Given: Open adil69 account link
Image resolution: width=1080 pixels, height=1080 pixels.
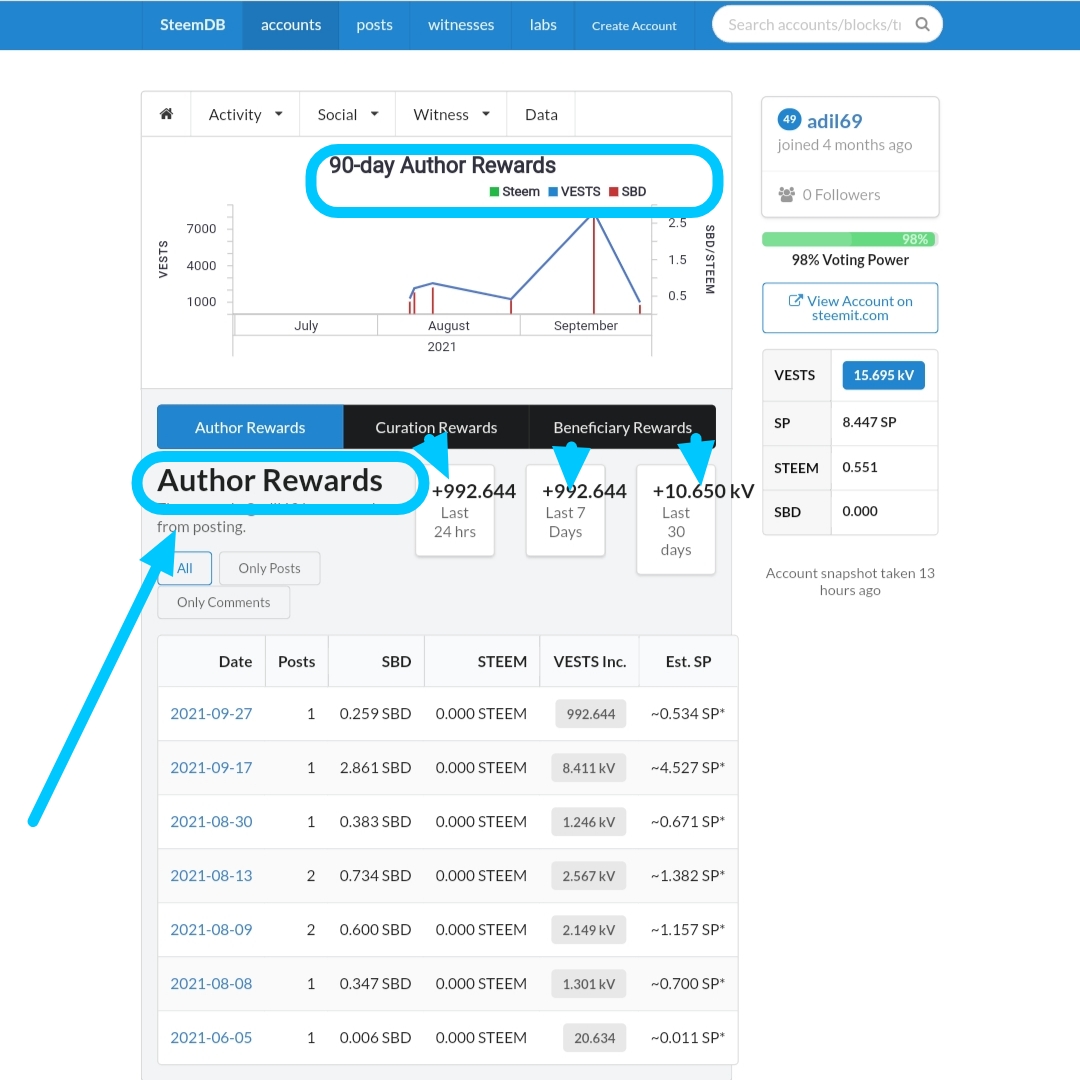Looking at the screenshot, I should coord(834,121).
